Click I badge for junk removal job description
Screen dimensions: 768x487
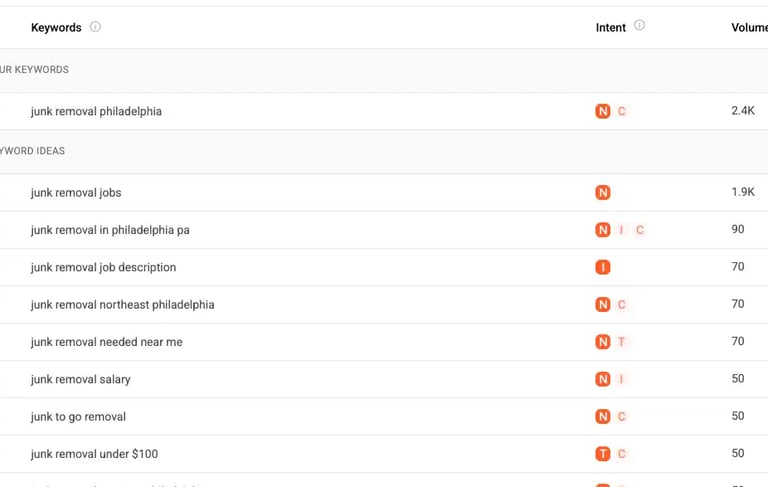click(603, 267)
